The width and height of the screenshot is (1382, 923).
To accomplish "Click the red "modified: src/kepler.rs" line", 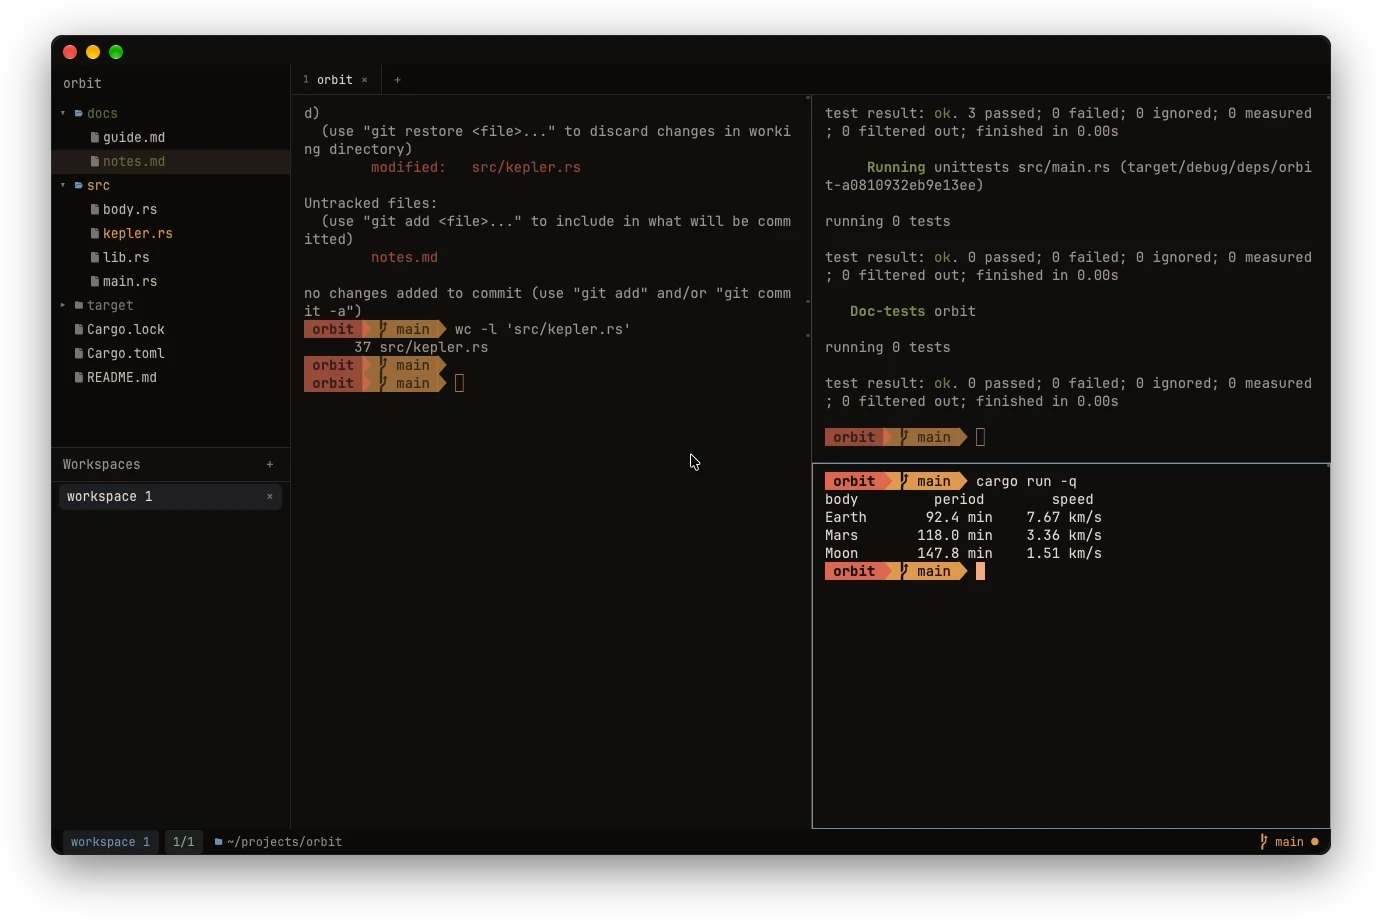I will point(476,167).
